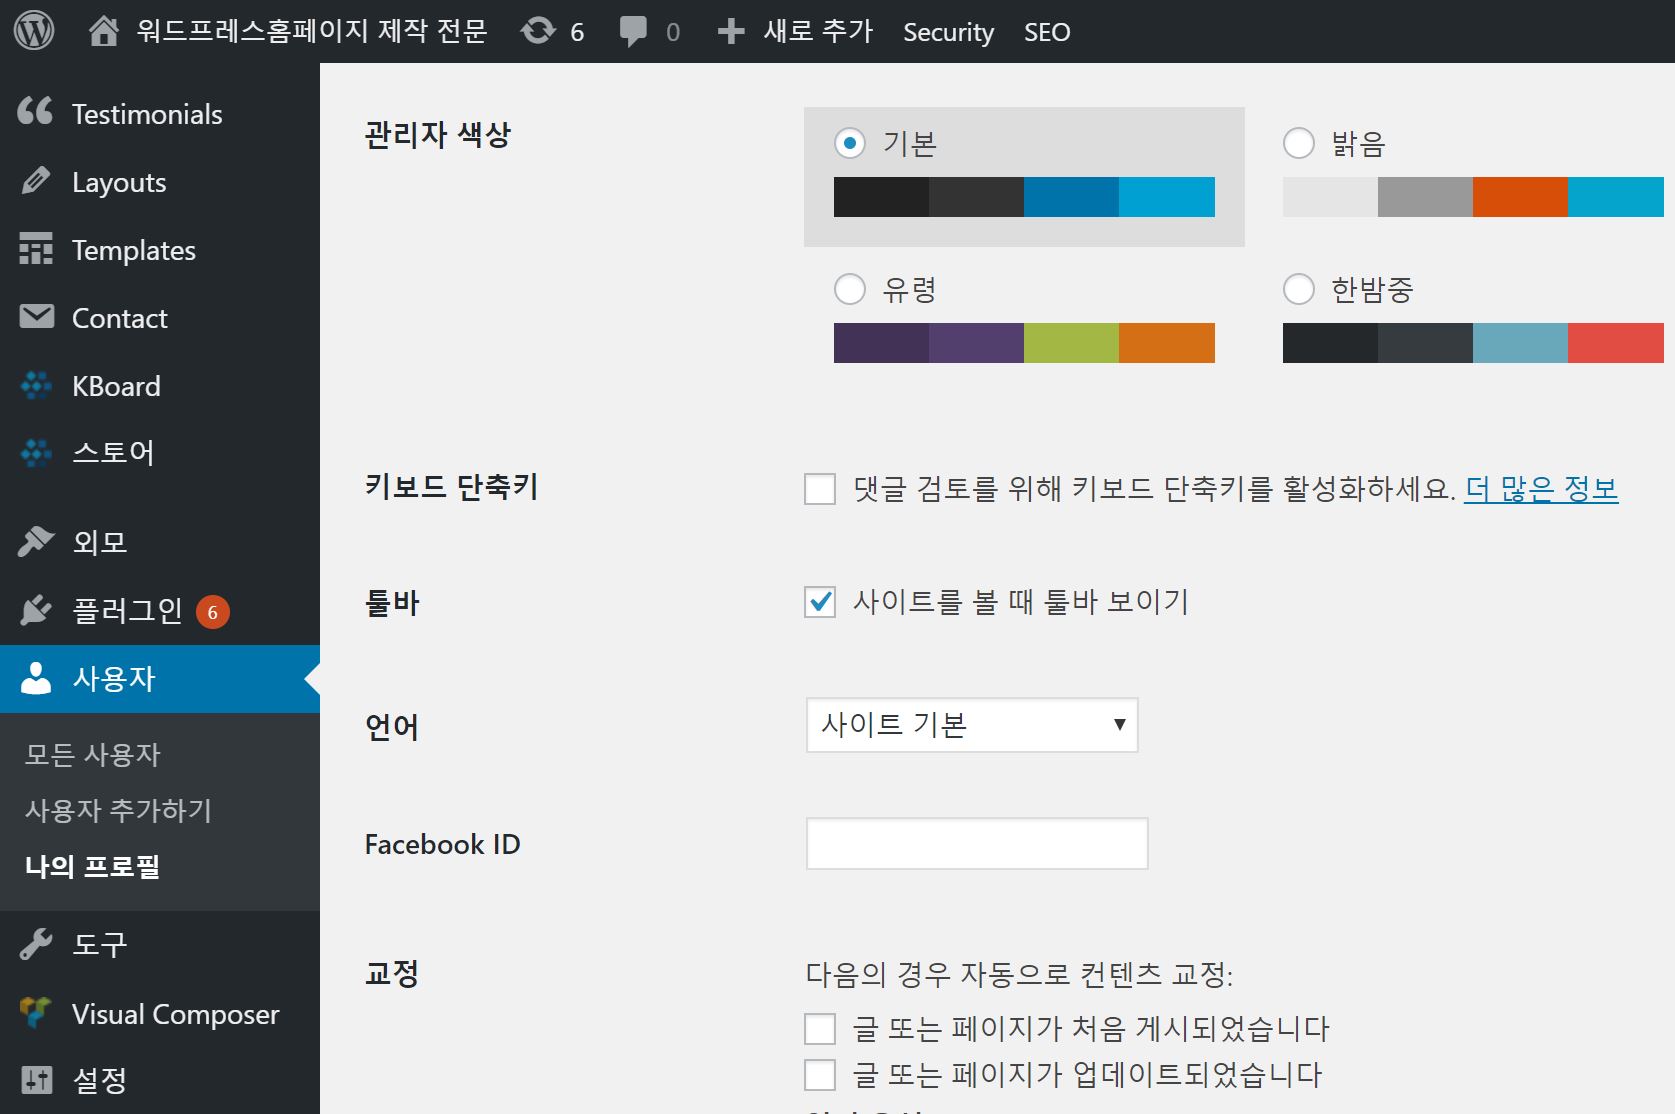Image resolution: width=1675 pixels, height=1114 pixels.
Task: Open the 더 많은 정보 link
Action: [1540, 489]
